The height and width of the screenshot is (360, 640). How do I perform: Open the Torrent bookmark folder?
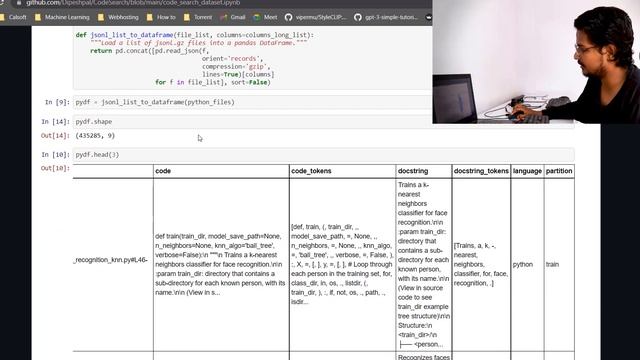coord(198,17)
